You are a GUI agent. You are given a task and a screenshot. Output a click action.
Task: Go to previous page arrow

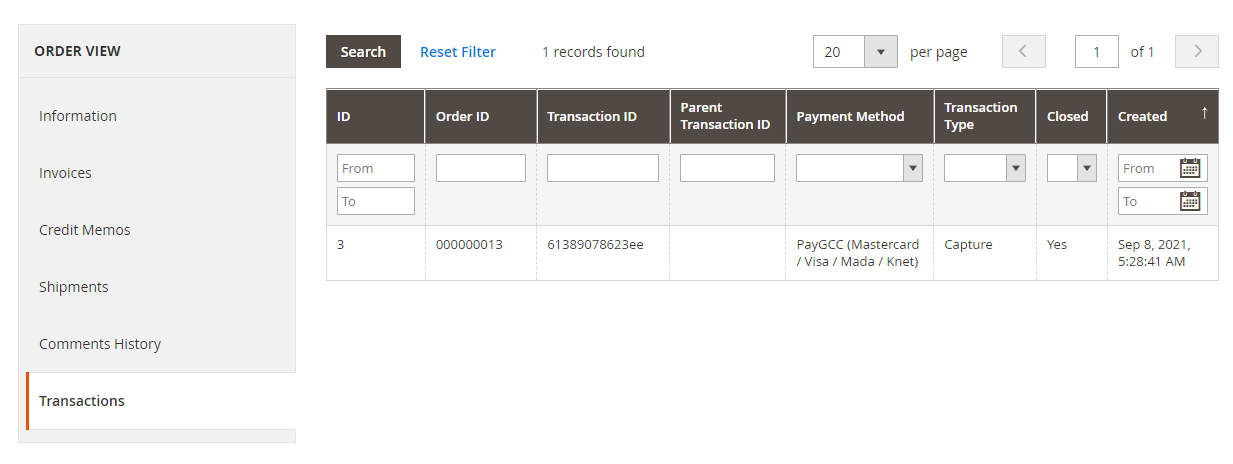point(1023,52)
